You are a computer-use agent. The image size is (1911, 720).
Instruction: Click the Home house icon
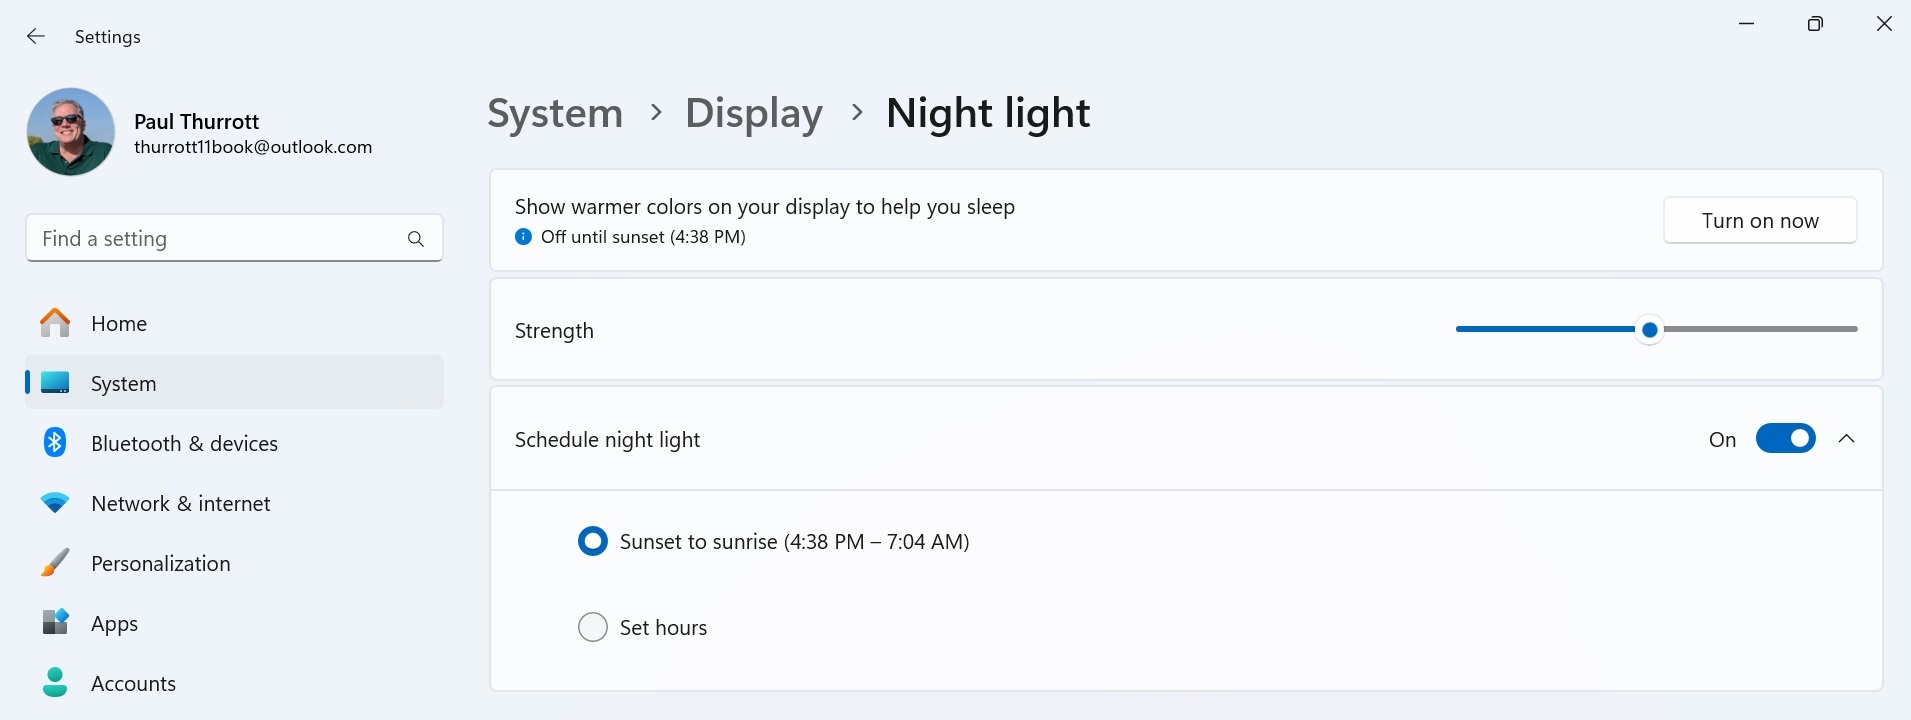point(55,323)
